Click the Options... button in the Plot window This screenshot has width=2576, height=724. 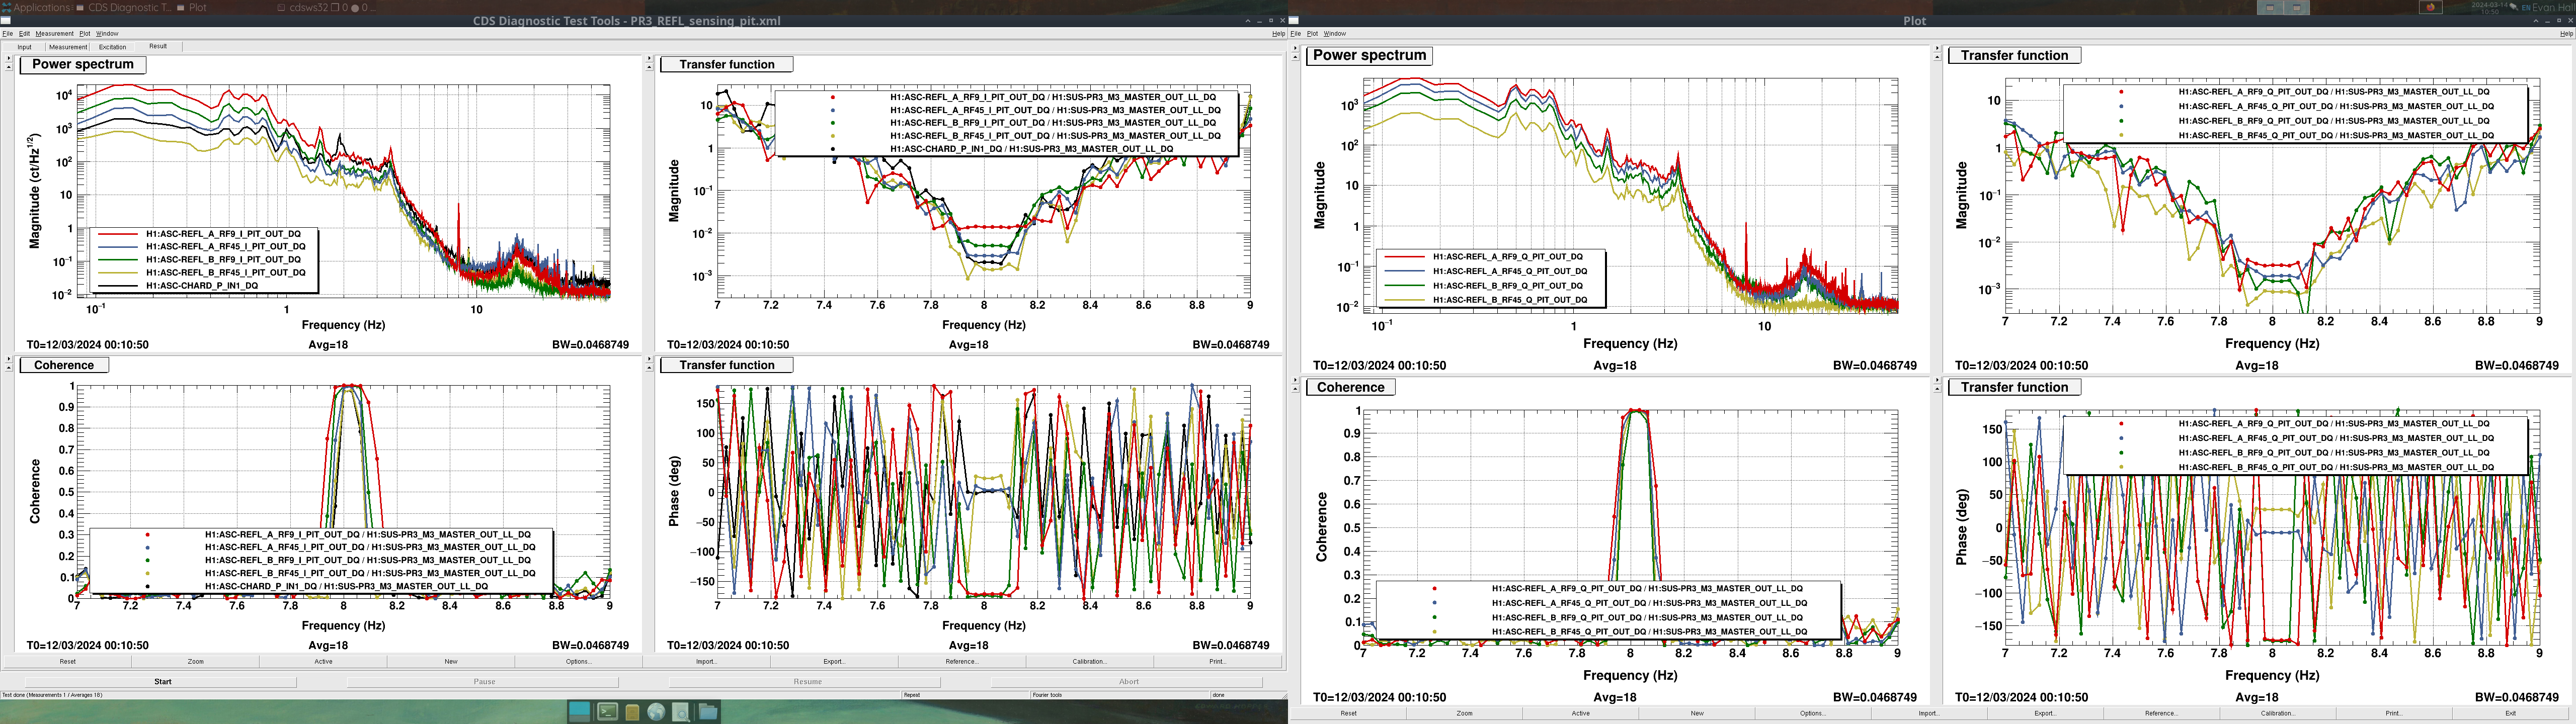coord(1812,713)
